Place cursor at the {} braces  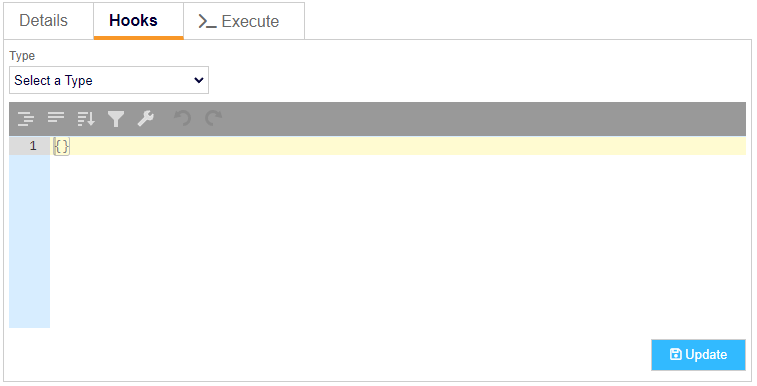pyautogui.click(x=62, y=146)
